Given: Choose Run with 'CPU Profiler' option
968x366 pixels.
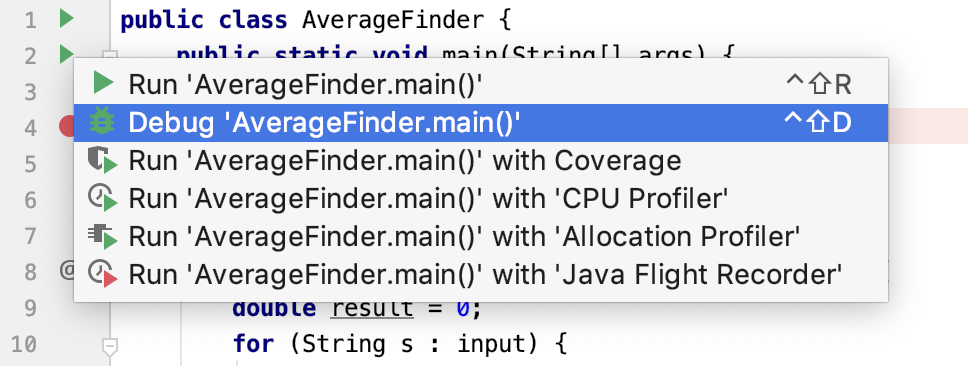Looking at the screenshot, I should point(481,199).
